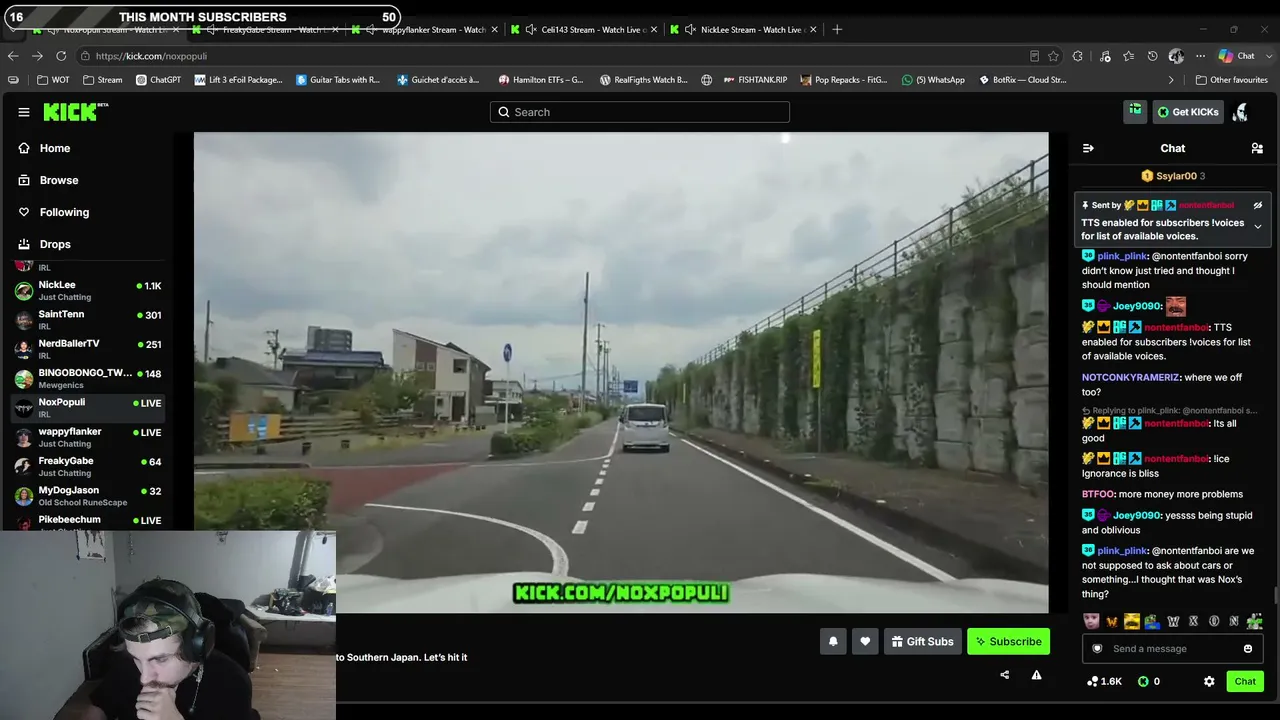Focus the Kick Search box
Viewport: 1280px width, 720px height.
(640, 112)
